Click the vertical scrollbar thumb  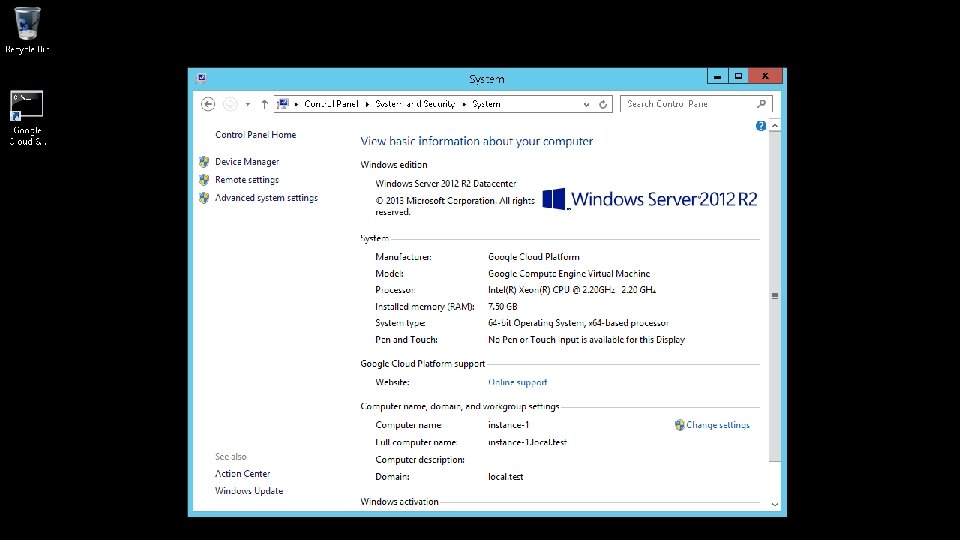775,296
